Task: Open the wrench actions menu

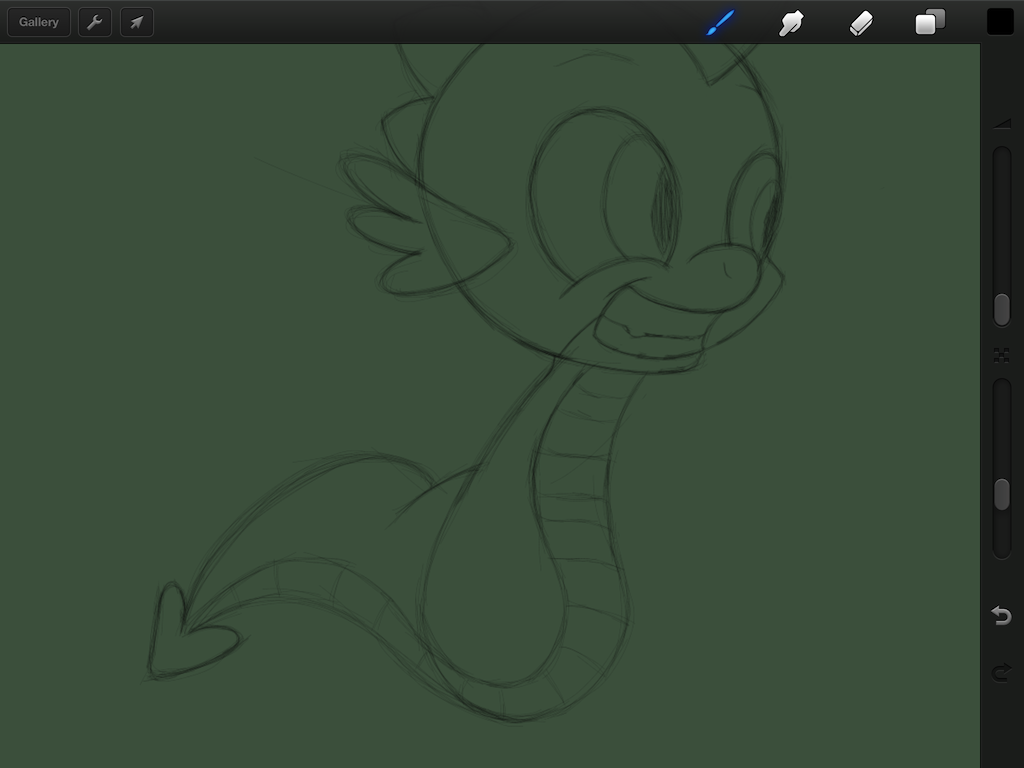Action: click(94, 22)
